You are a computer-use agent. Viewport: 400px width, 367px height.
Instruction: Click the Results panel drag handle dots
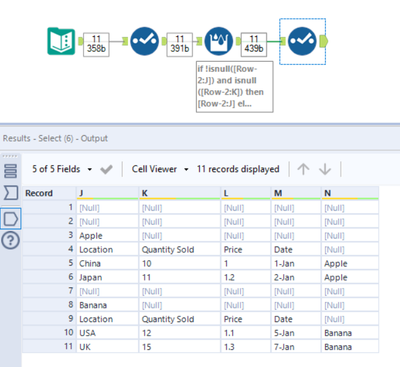10,156
